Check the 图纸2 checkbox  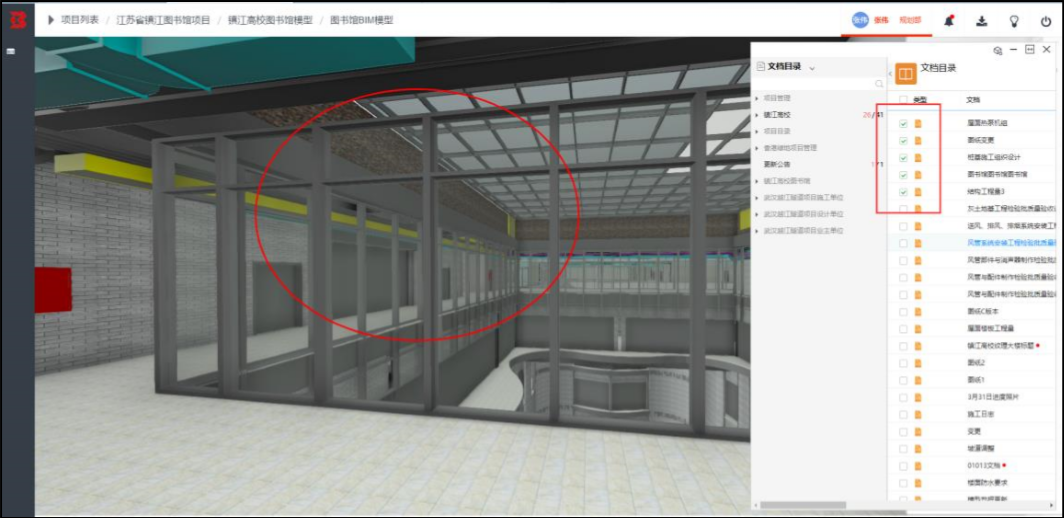click(x=903, y=363)
